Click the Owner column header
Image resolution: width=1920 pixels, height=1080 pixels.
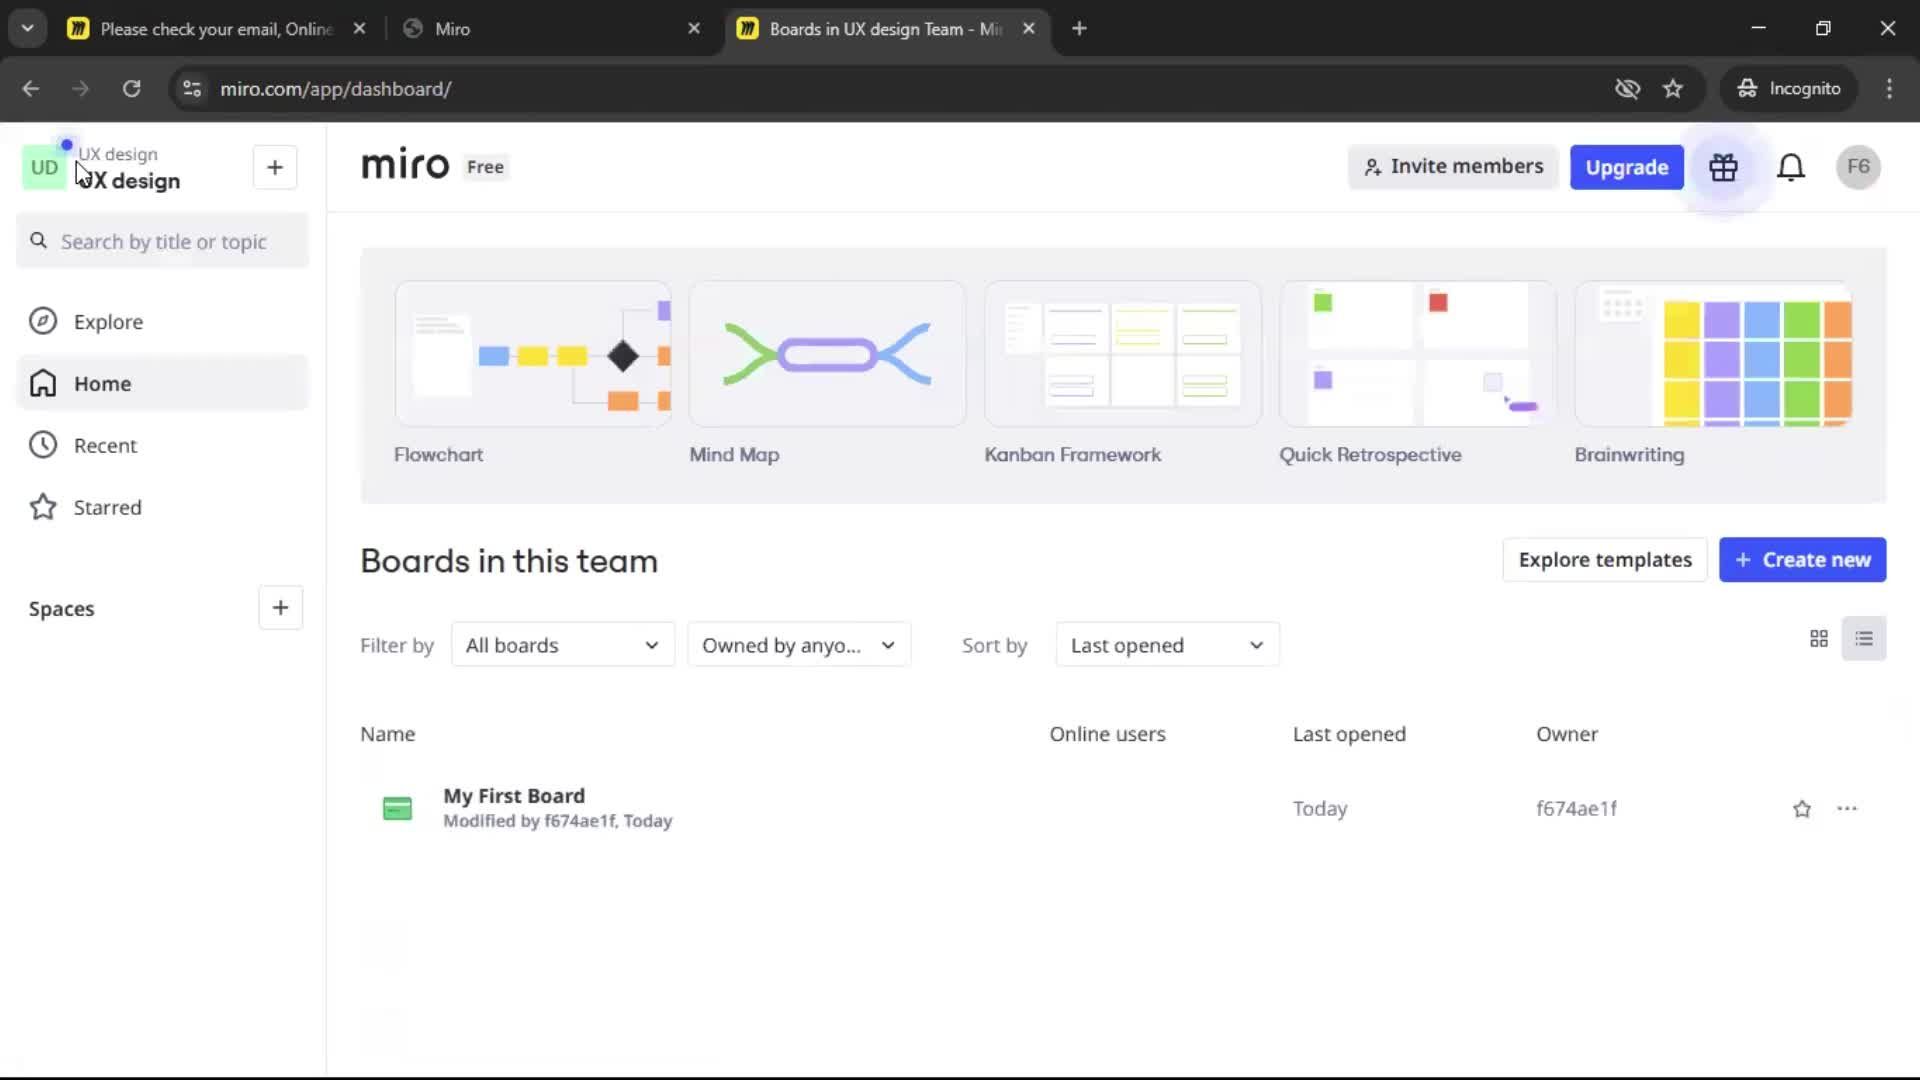pos(1567,734)
